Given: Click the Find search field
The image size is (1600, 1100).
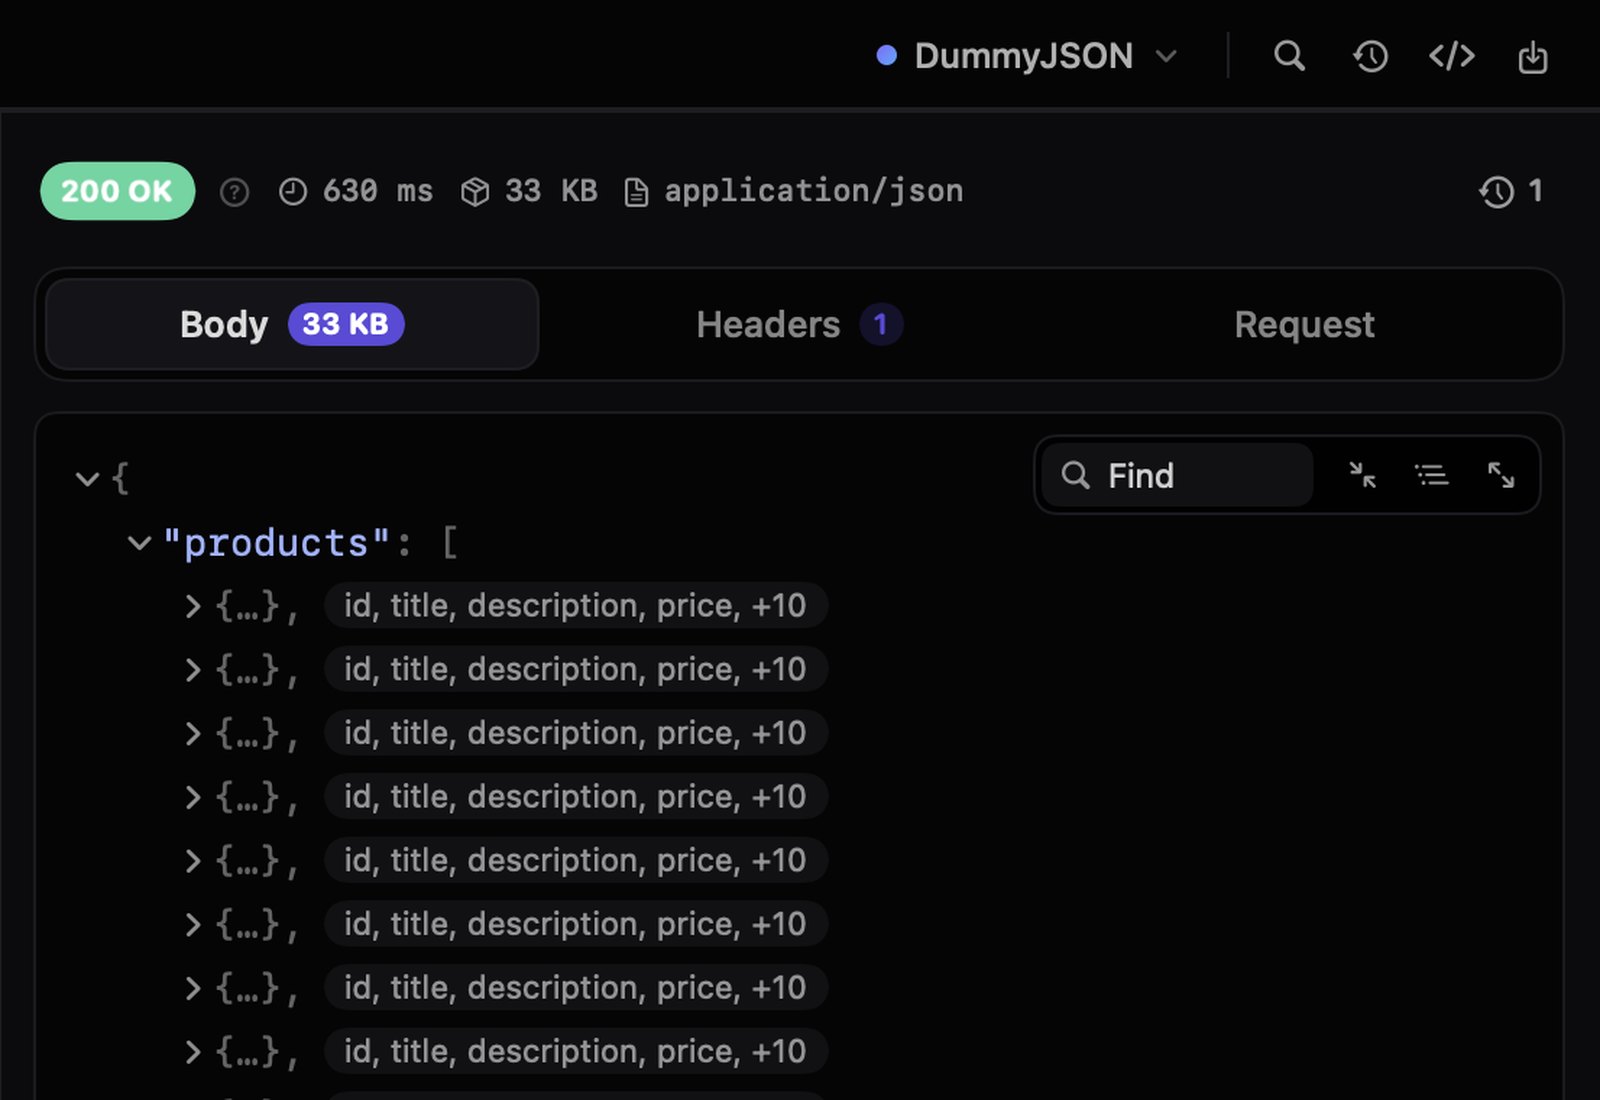Looking at the screenshot, I should pyautogui.click(x=1177, y=475).
